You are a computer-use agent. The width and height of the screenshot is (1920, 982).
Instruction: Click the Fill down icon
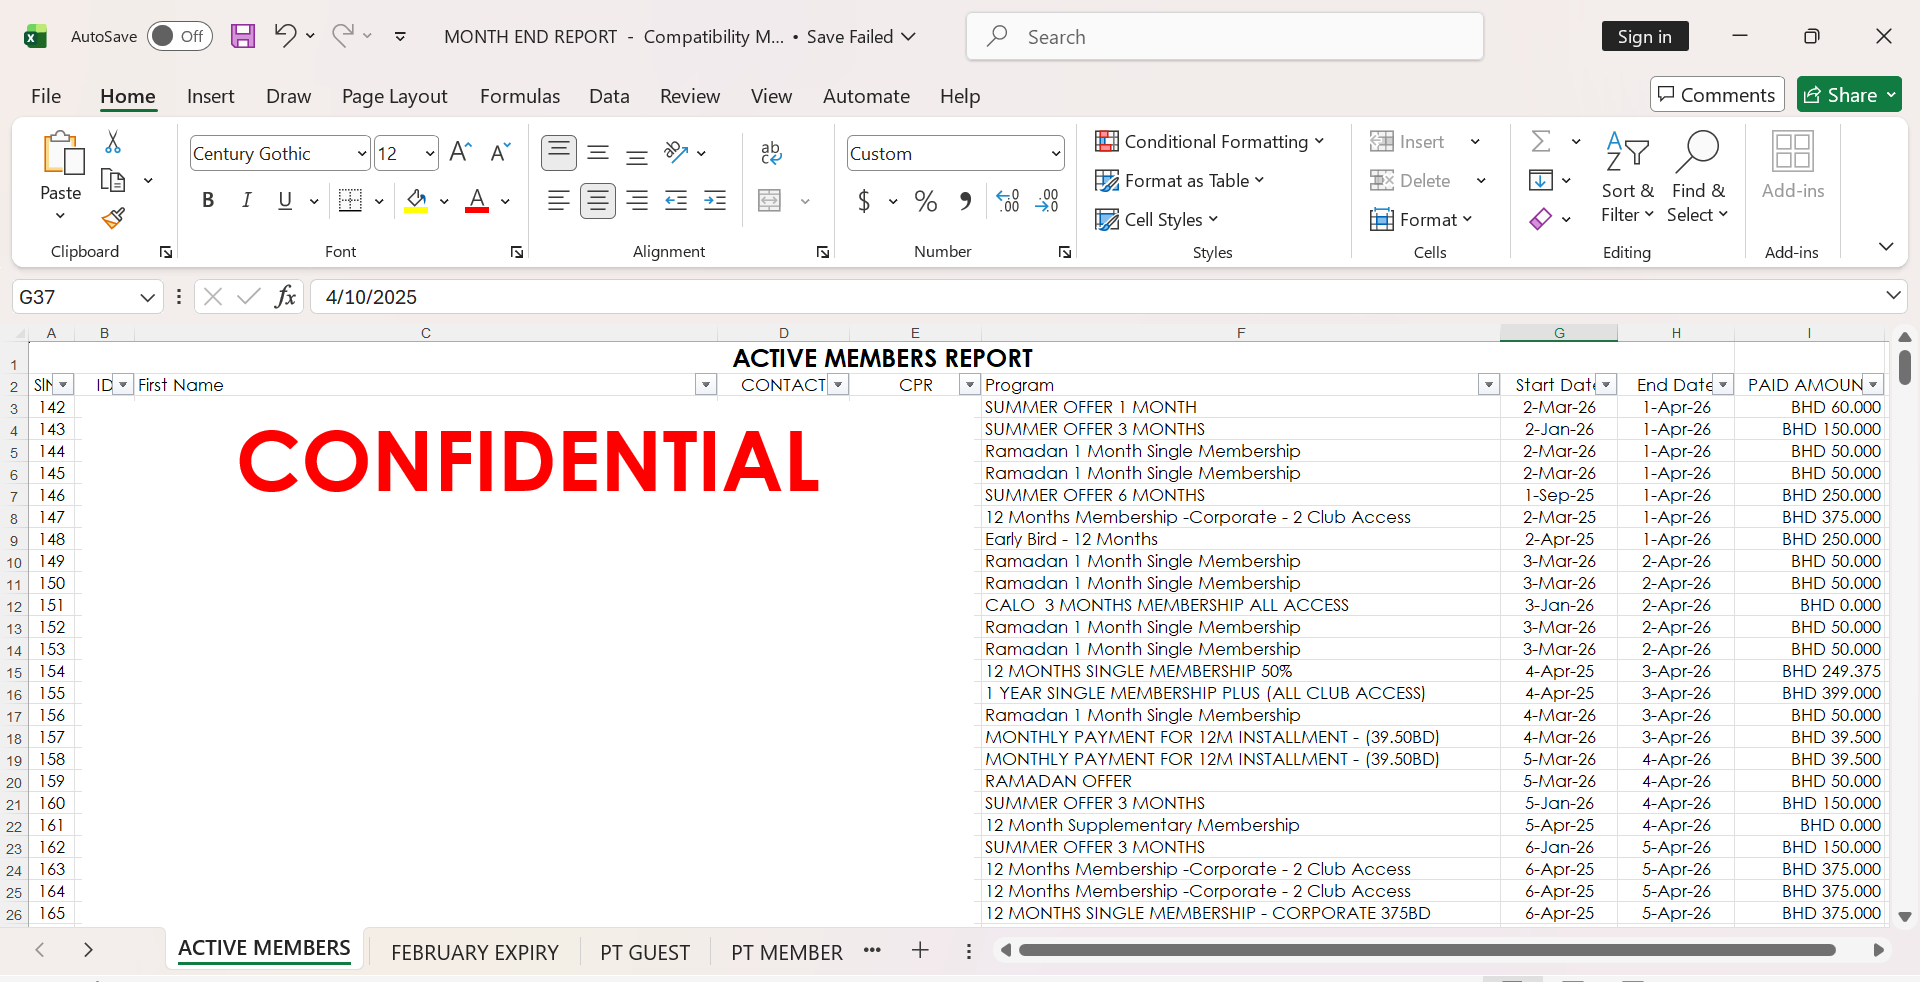tap(1541, 180)
